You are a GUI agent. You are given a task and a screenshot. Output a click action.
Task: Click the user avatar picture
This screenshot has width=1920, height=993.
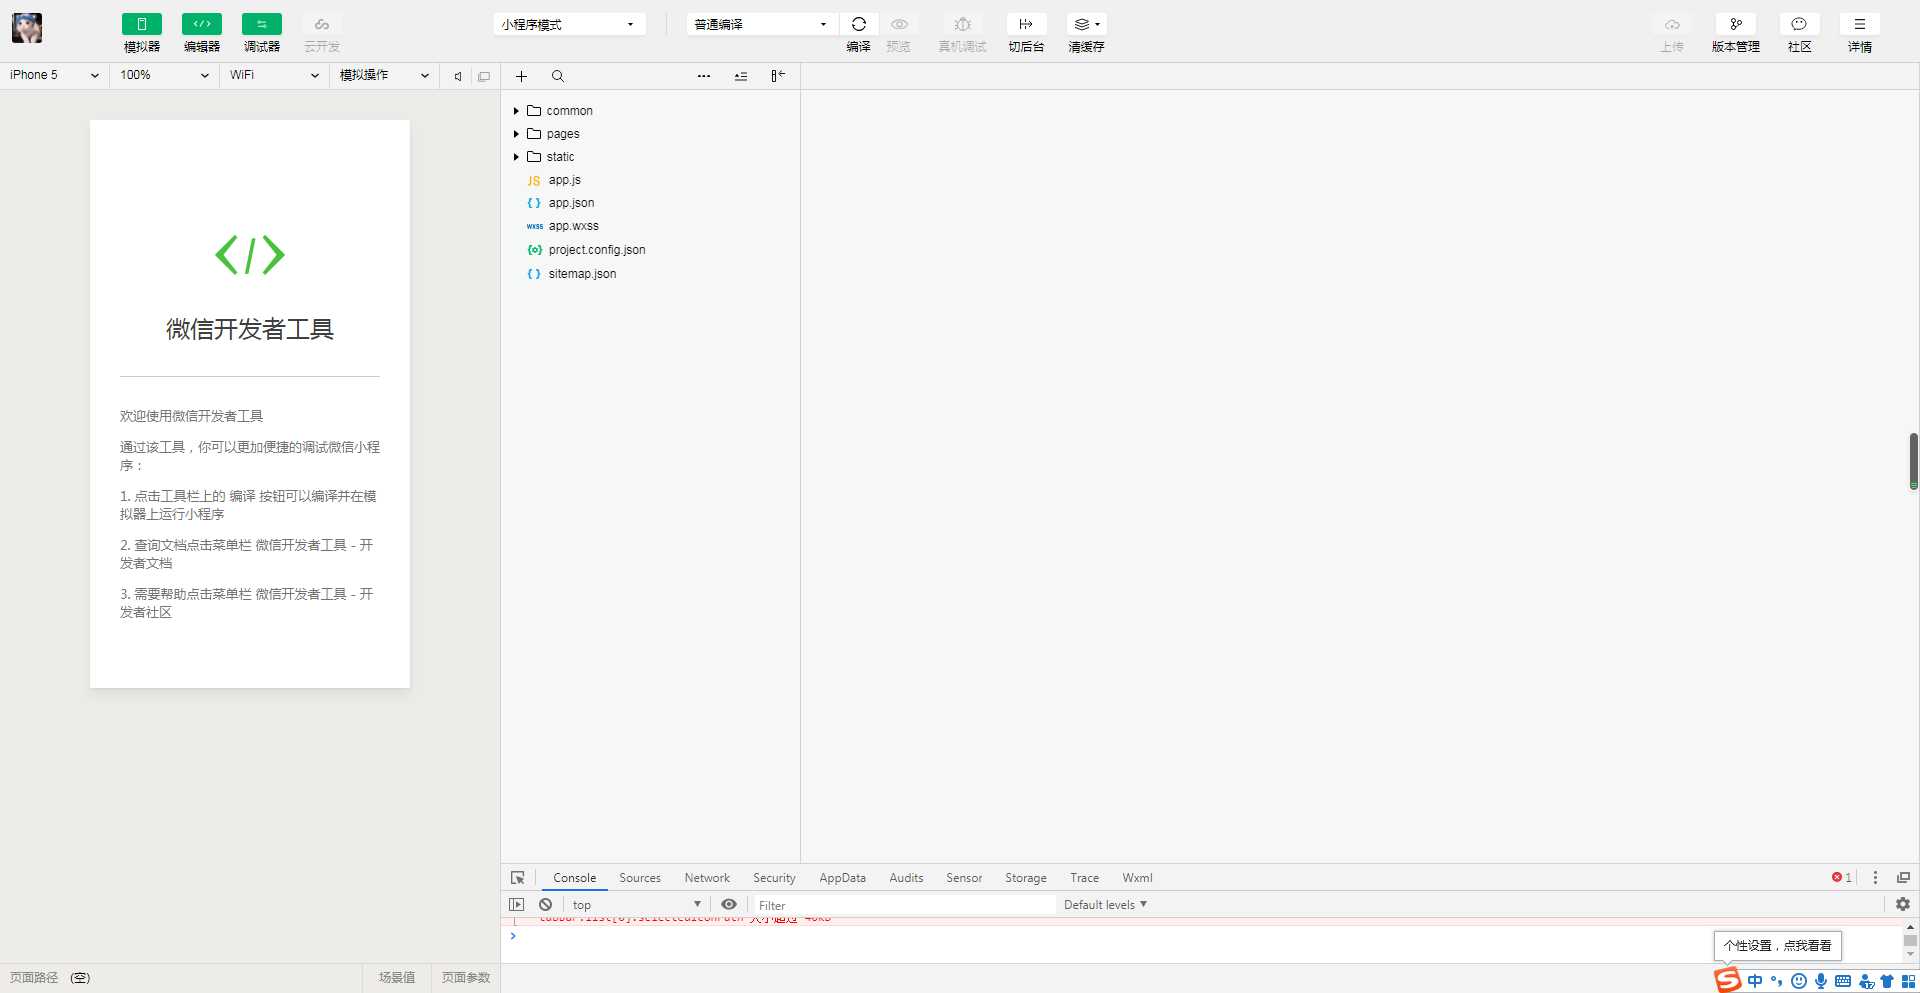click(x=27, y=28)
